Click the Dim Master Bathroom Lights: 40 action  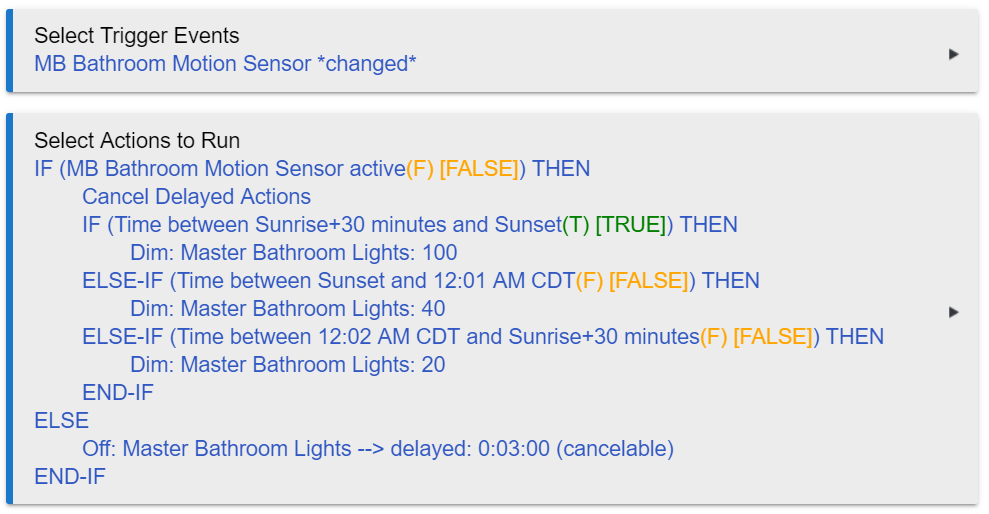[x=288, y=309]
